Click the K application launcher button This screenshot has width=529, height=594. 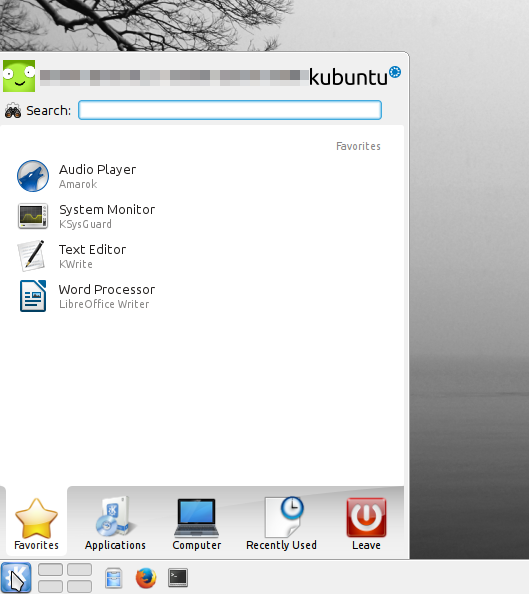coord(16,577)
